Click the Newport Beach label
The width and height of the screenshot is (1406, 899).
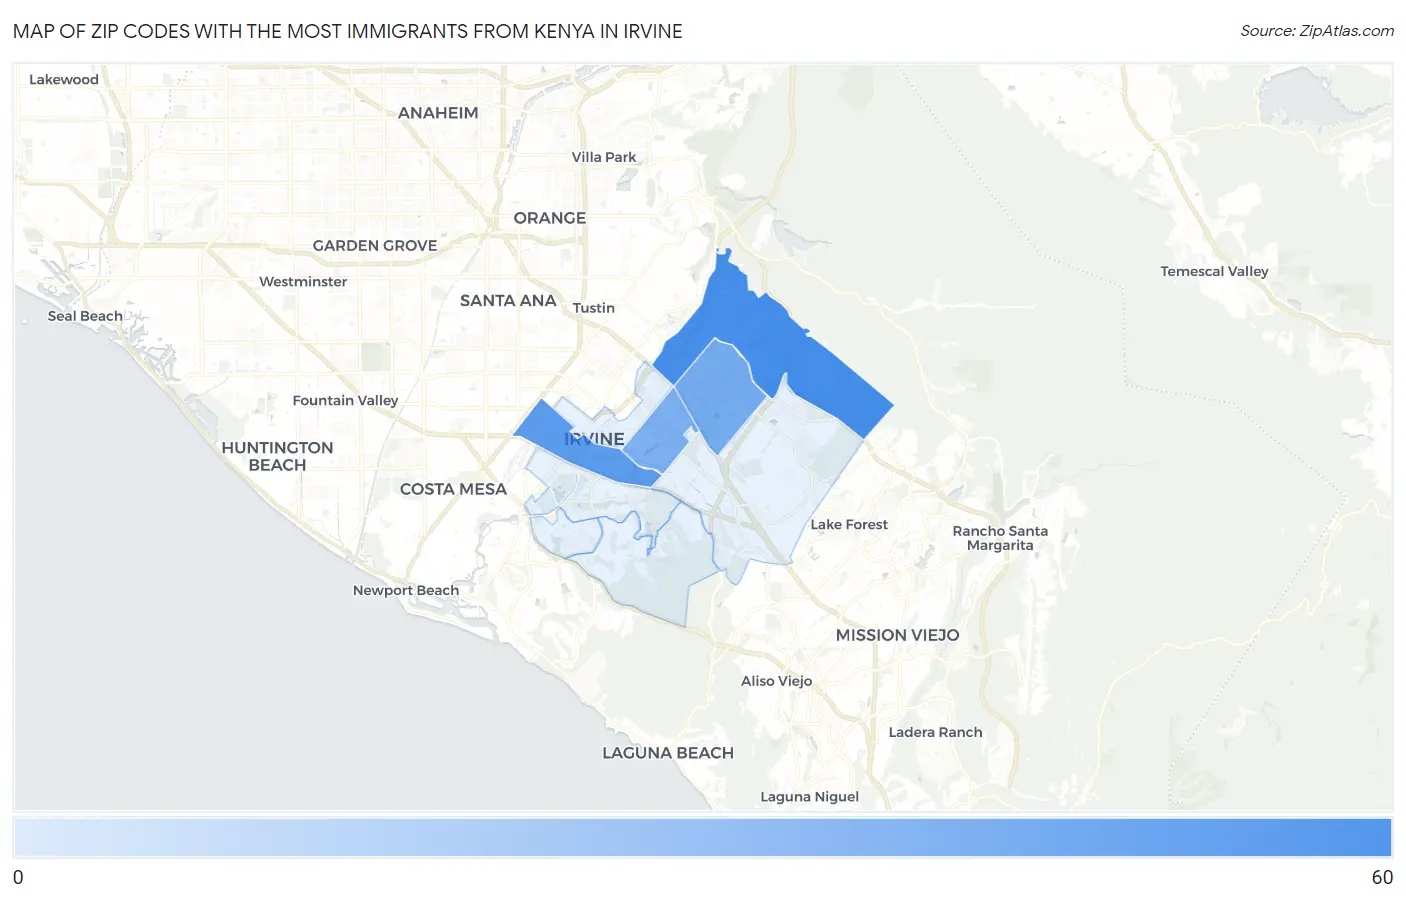(x=406, y=590)
